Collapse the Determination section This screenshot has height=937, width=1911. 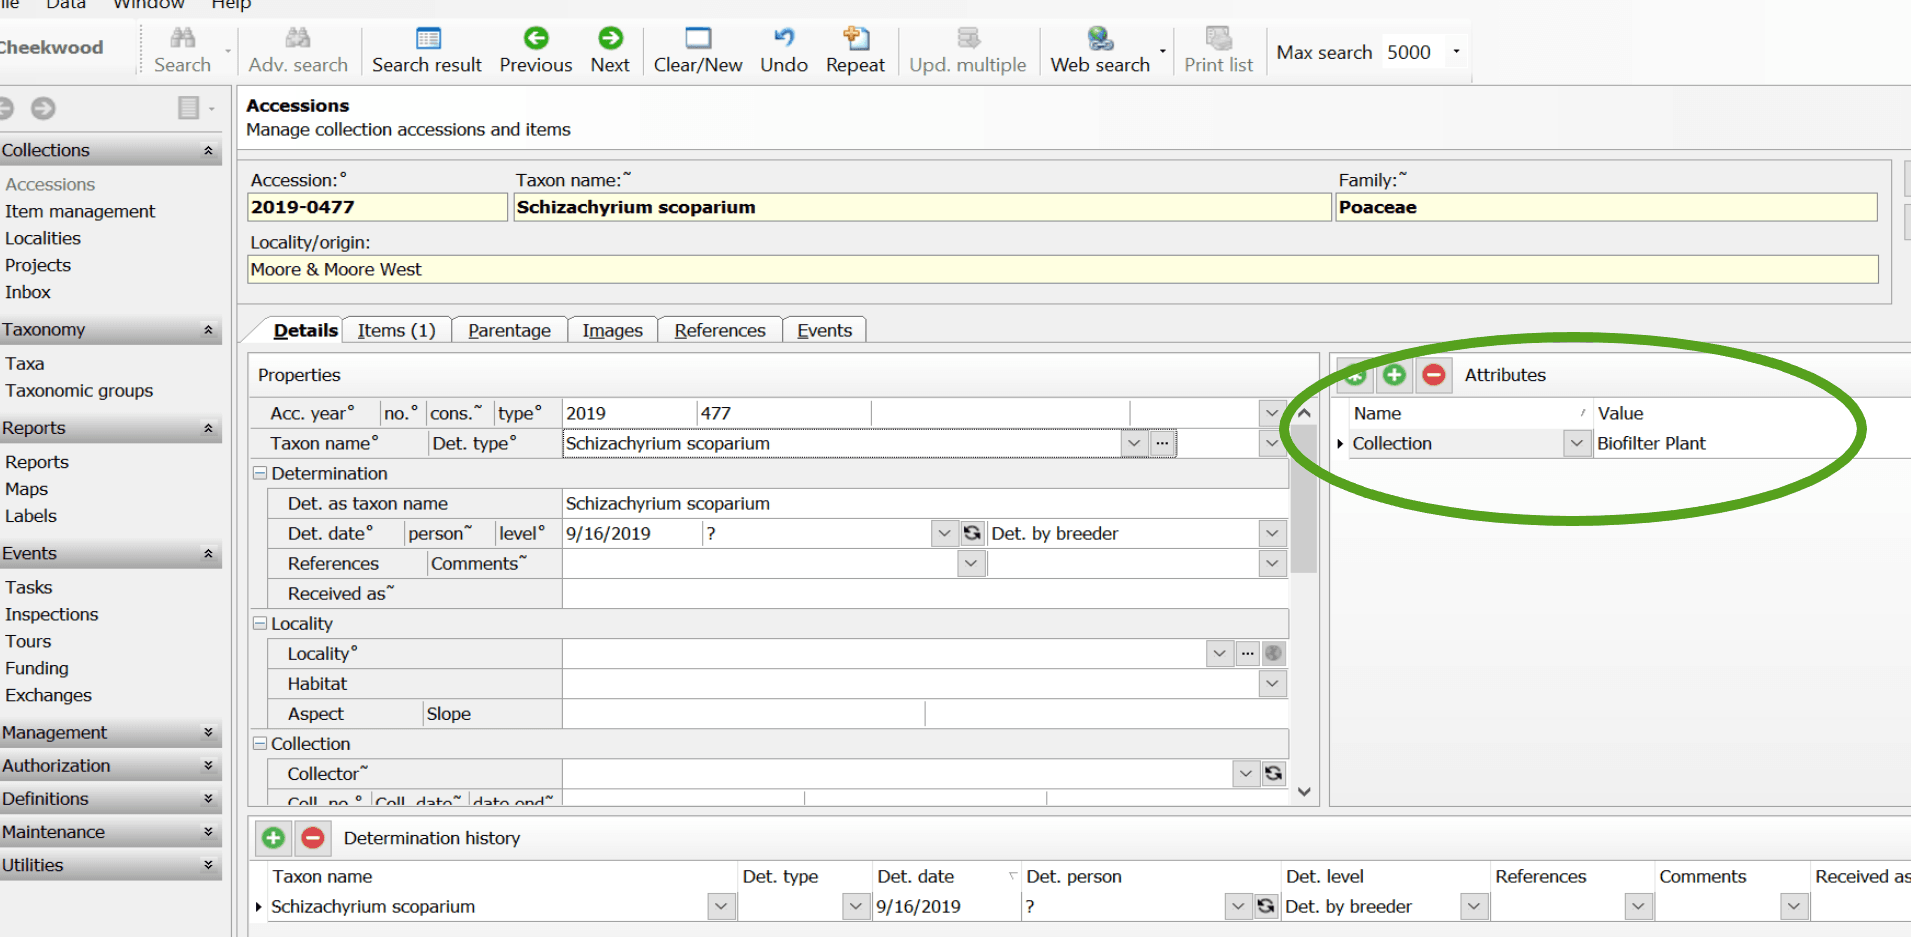click(260, 473)
